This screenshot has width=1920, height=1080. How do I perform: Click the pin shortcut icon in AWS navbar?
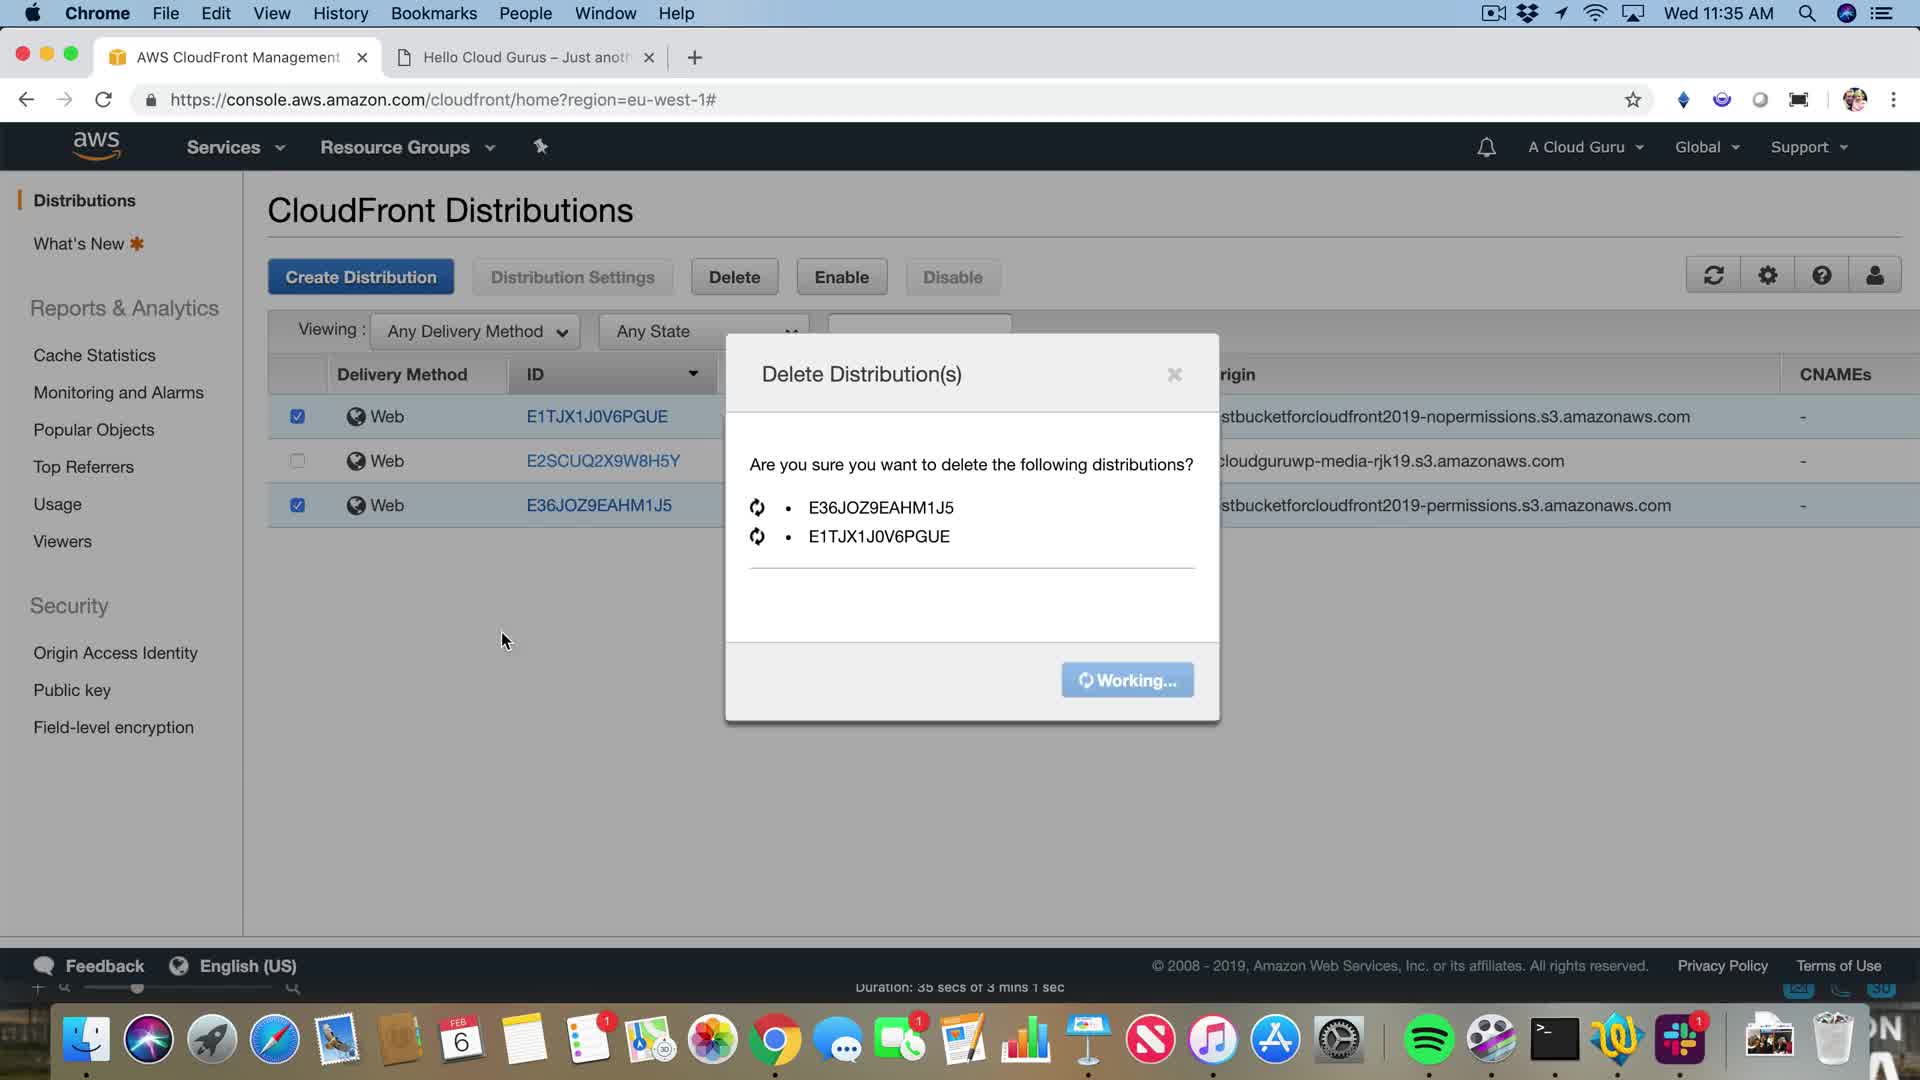click(540, 147)
